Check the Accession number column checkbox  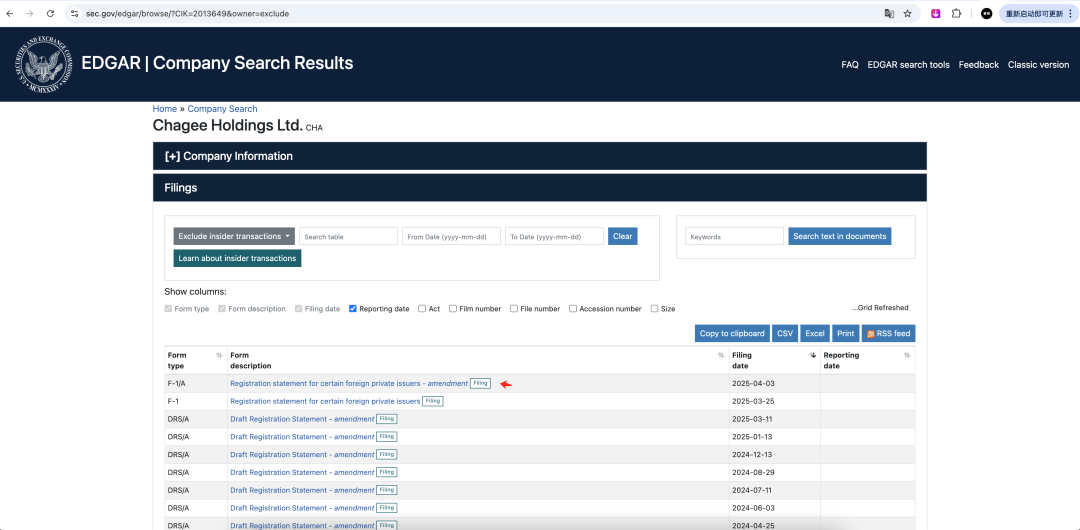[x=573, y=309]
